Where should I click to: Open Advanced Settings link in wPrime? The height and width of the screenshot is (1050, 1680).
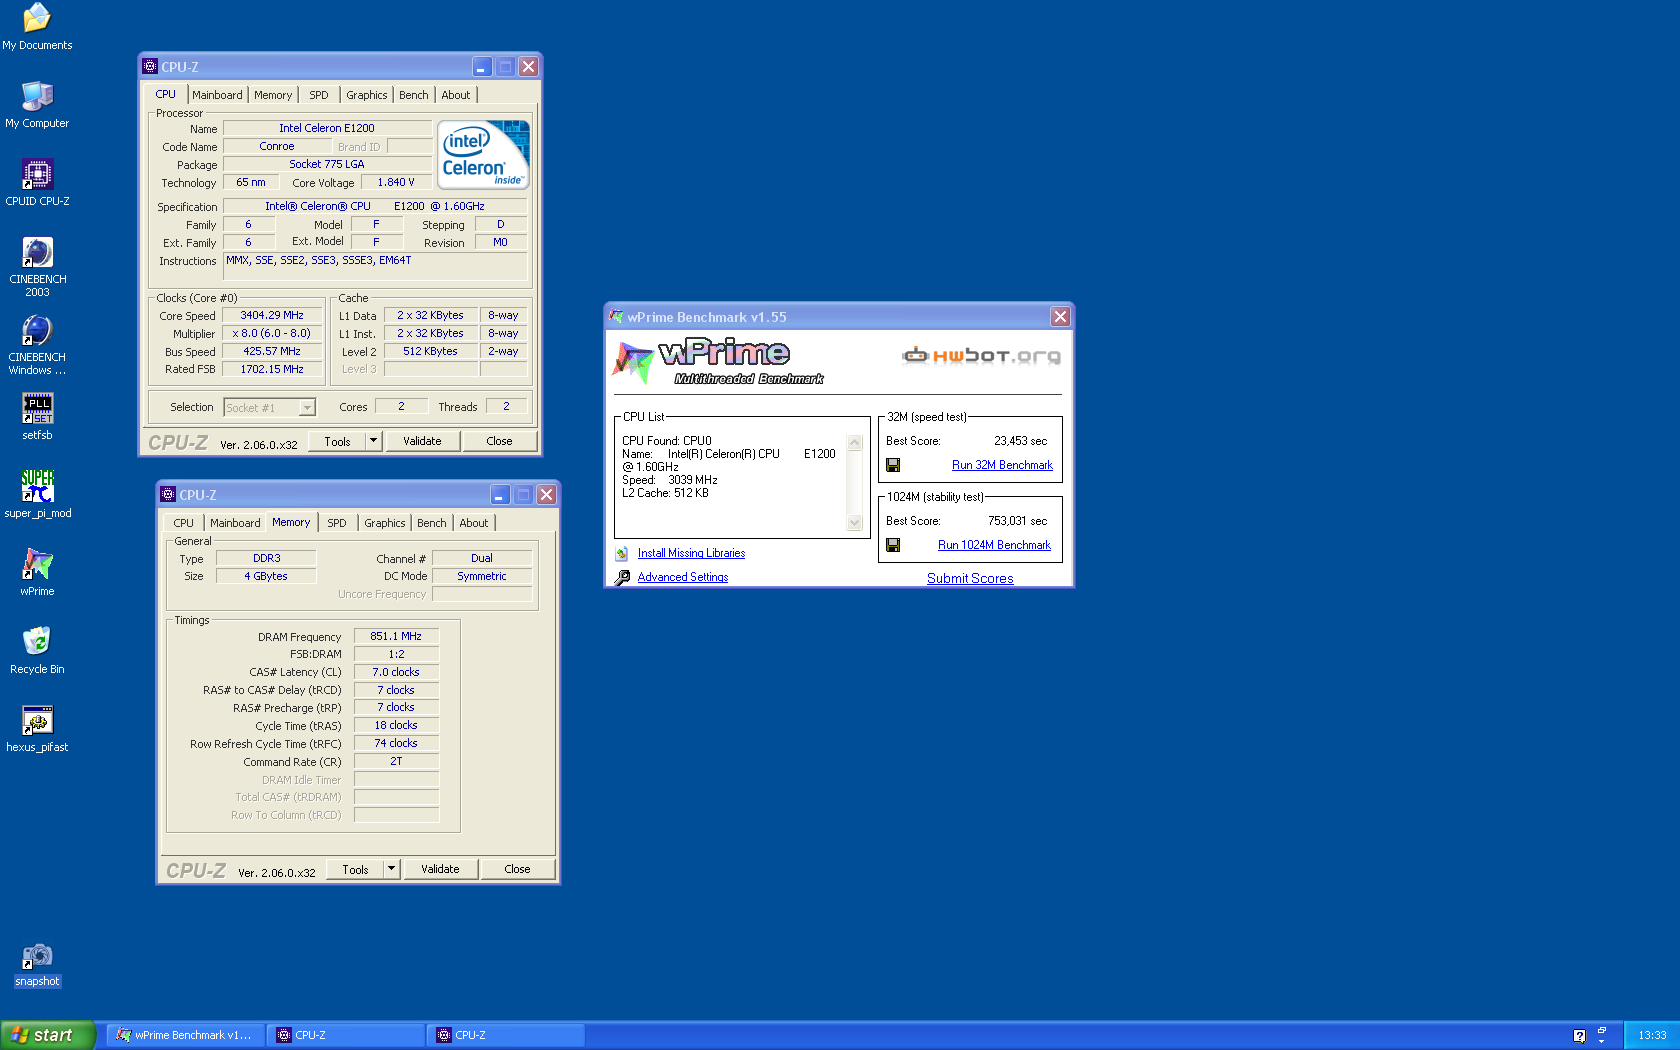pyautogui.click(x=683, y=577)
